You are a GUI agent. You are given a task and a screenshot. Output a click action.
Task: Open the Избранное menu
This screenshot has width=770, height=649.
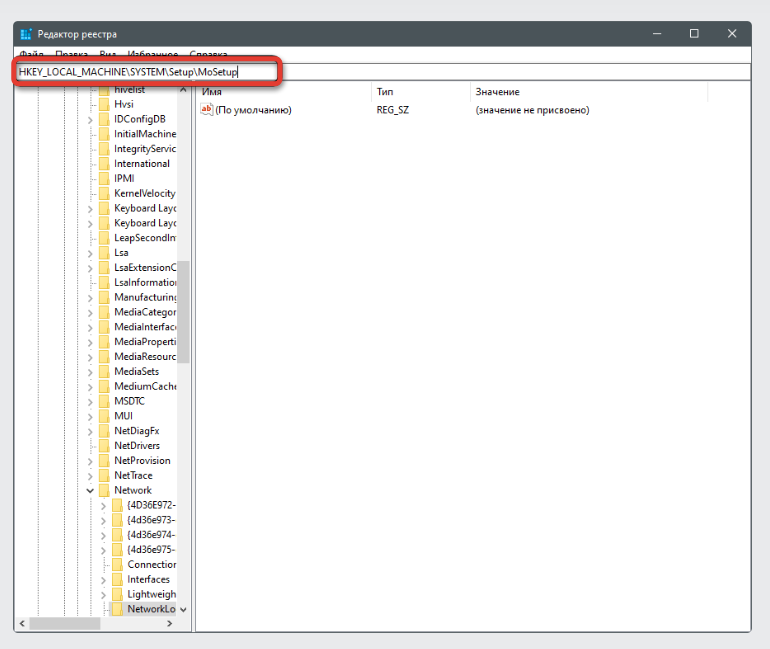tap(153, 54)
